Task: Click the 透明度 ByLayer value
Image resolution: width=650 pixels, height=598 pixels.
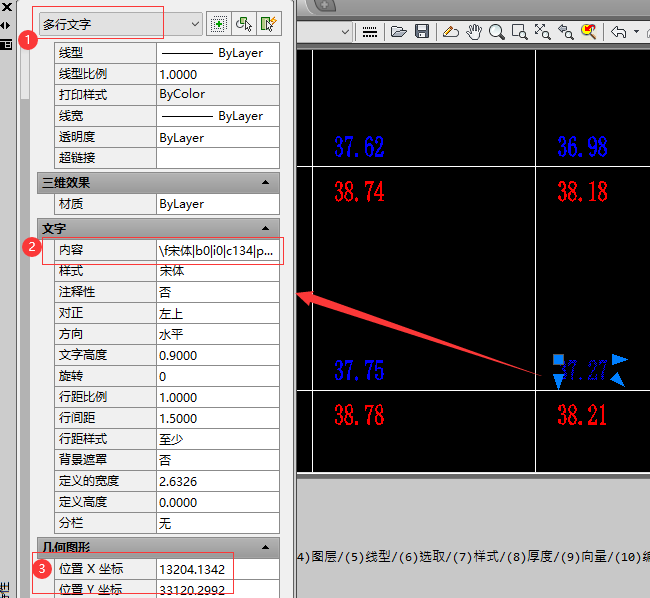Action: pyautogui.click(x=218, y=137)
